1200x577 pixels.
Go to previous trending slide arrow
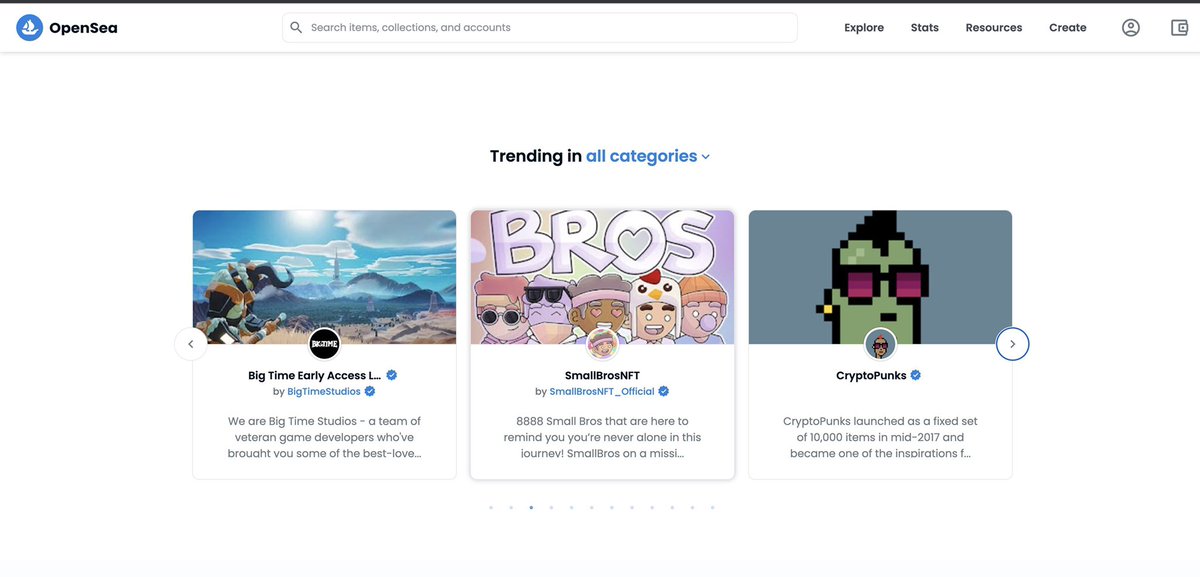(190, 344)
